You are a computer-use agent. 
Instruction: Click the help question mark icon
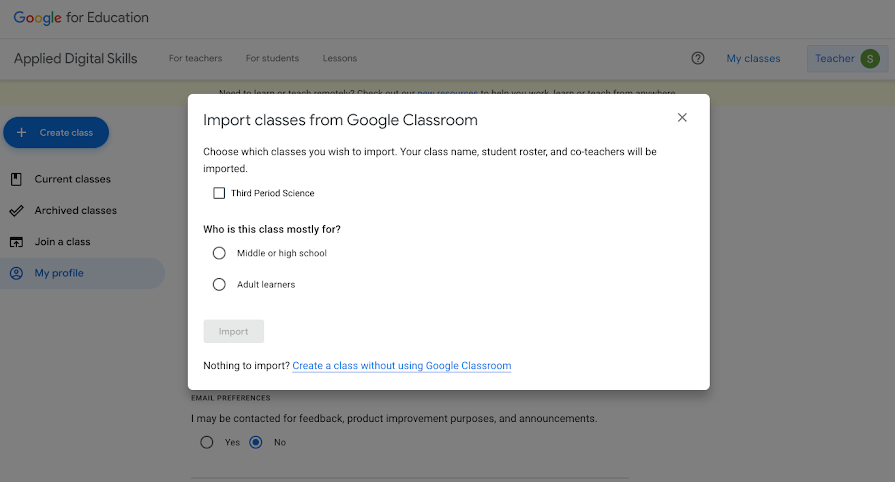[x=698, y=58]
